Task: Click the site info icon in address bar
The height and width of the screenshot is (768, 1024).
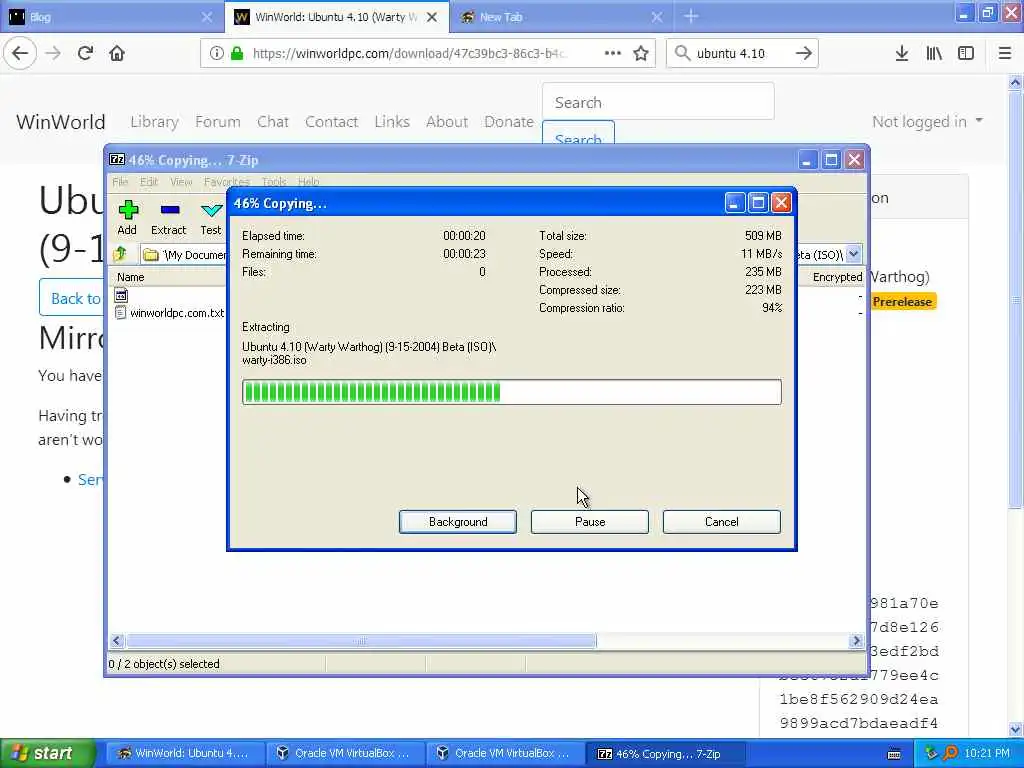Action: pyautogui.click(x=216, y=54)
